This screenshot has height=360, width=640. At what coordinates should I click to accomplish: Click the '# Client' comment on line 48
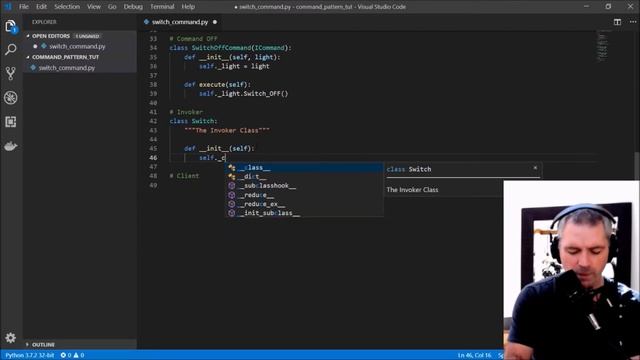pyautogui.click(x=184, y=176)
